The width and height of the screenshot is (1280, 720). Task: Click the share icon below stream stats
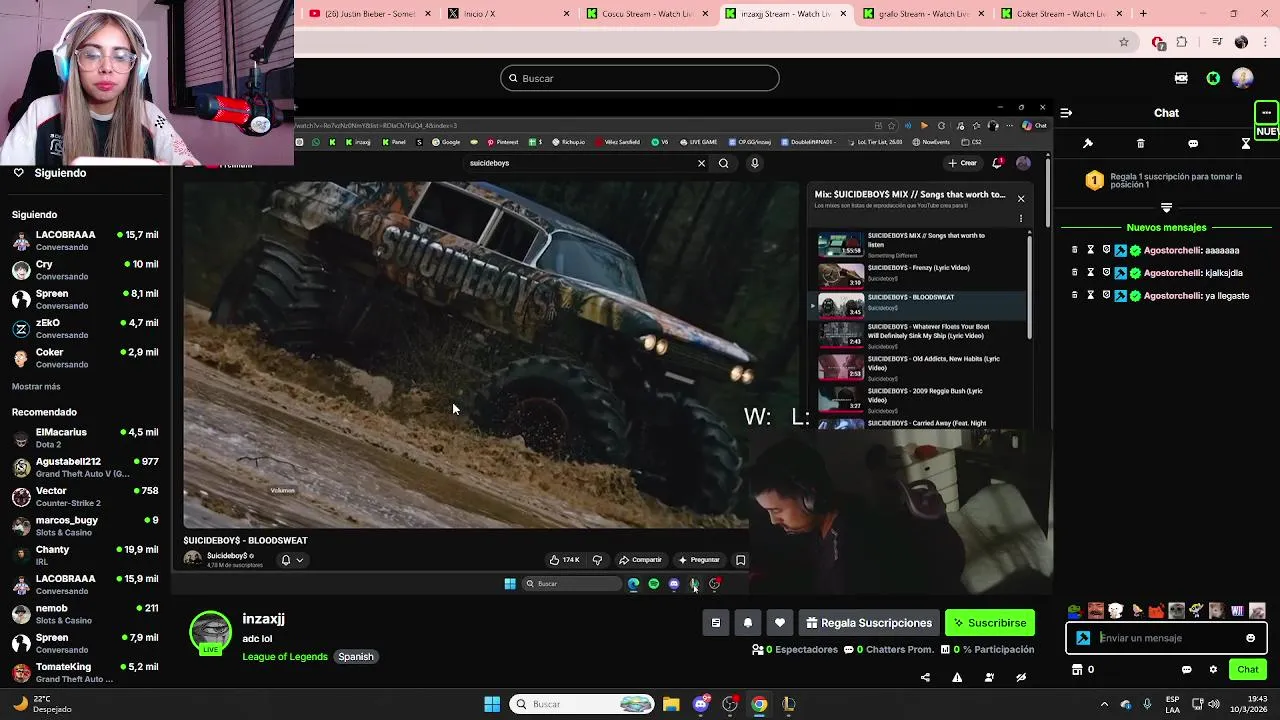pyautogui.click(x=925, y=678)
